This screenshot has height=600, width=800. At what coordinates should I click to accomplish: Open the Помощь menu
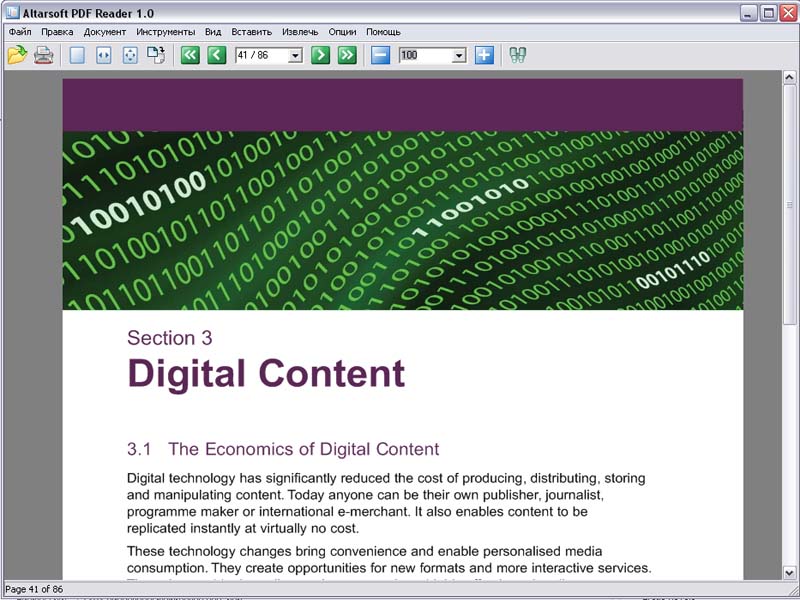(383, 32)
